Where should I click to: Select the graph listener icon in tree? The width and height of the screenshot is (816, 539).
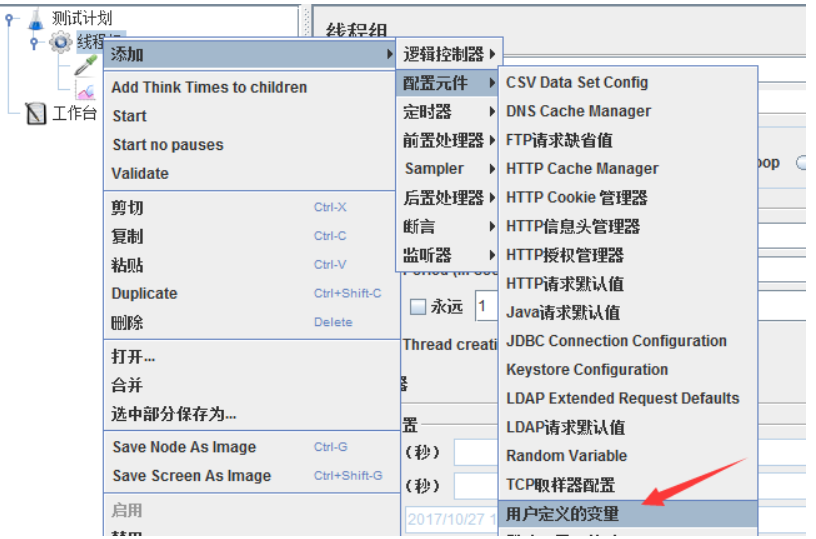point(86,90)
